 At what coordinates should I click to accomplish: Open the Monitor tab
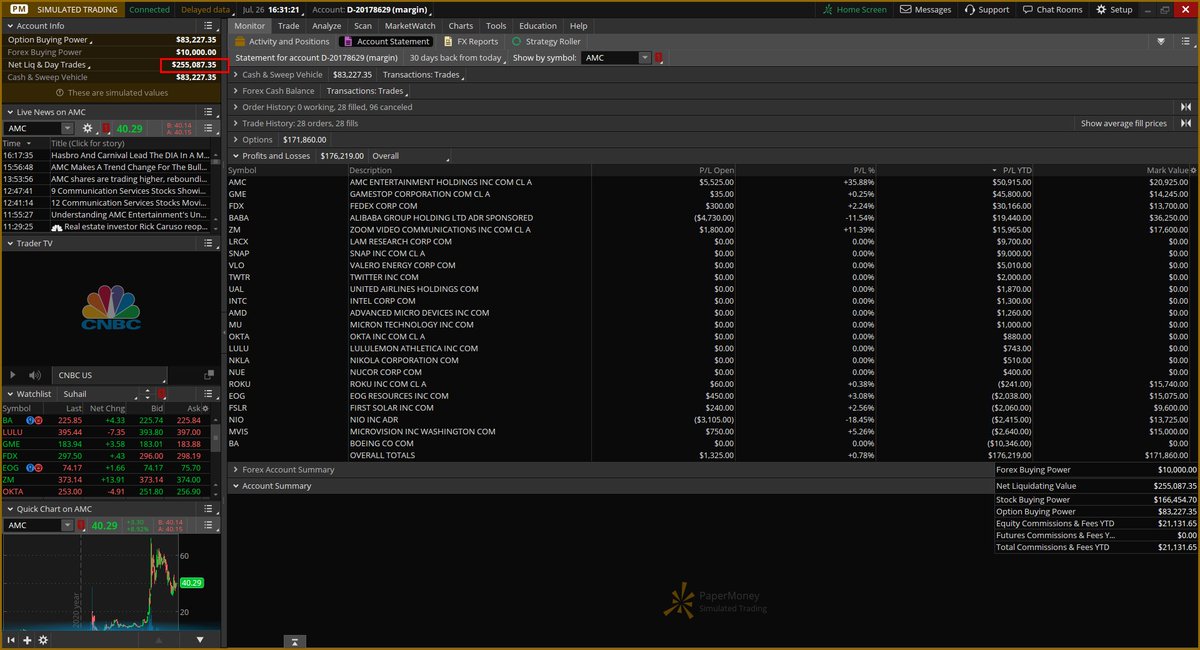pyautogui.click(x=250, y=26)
